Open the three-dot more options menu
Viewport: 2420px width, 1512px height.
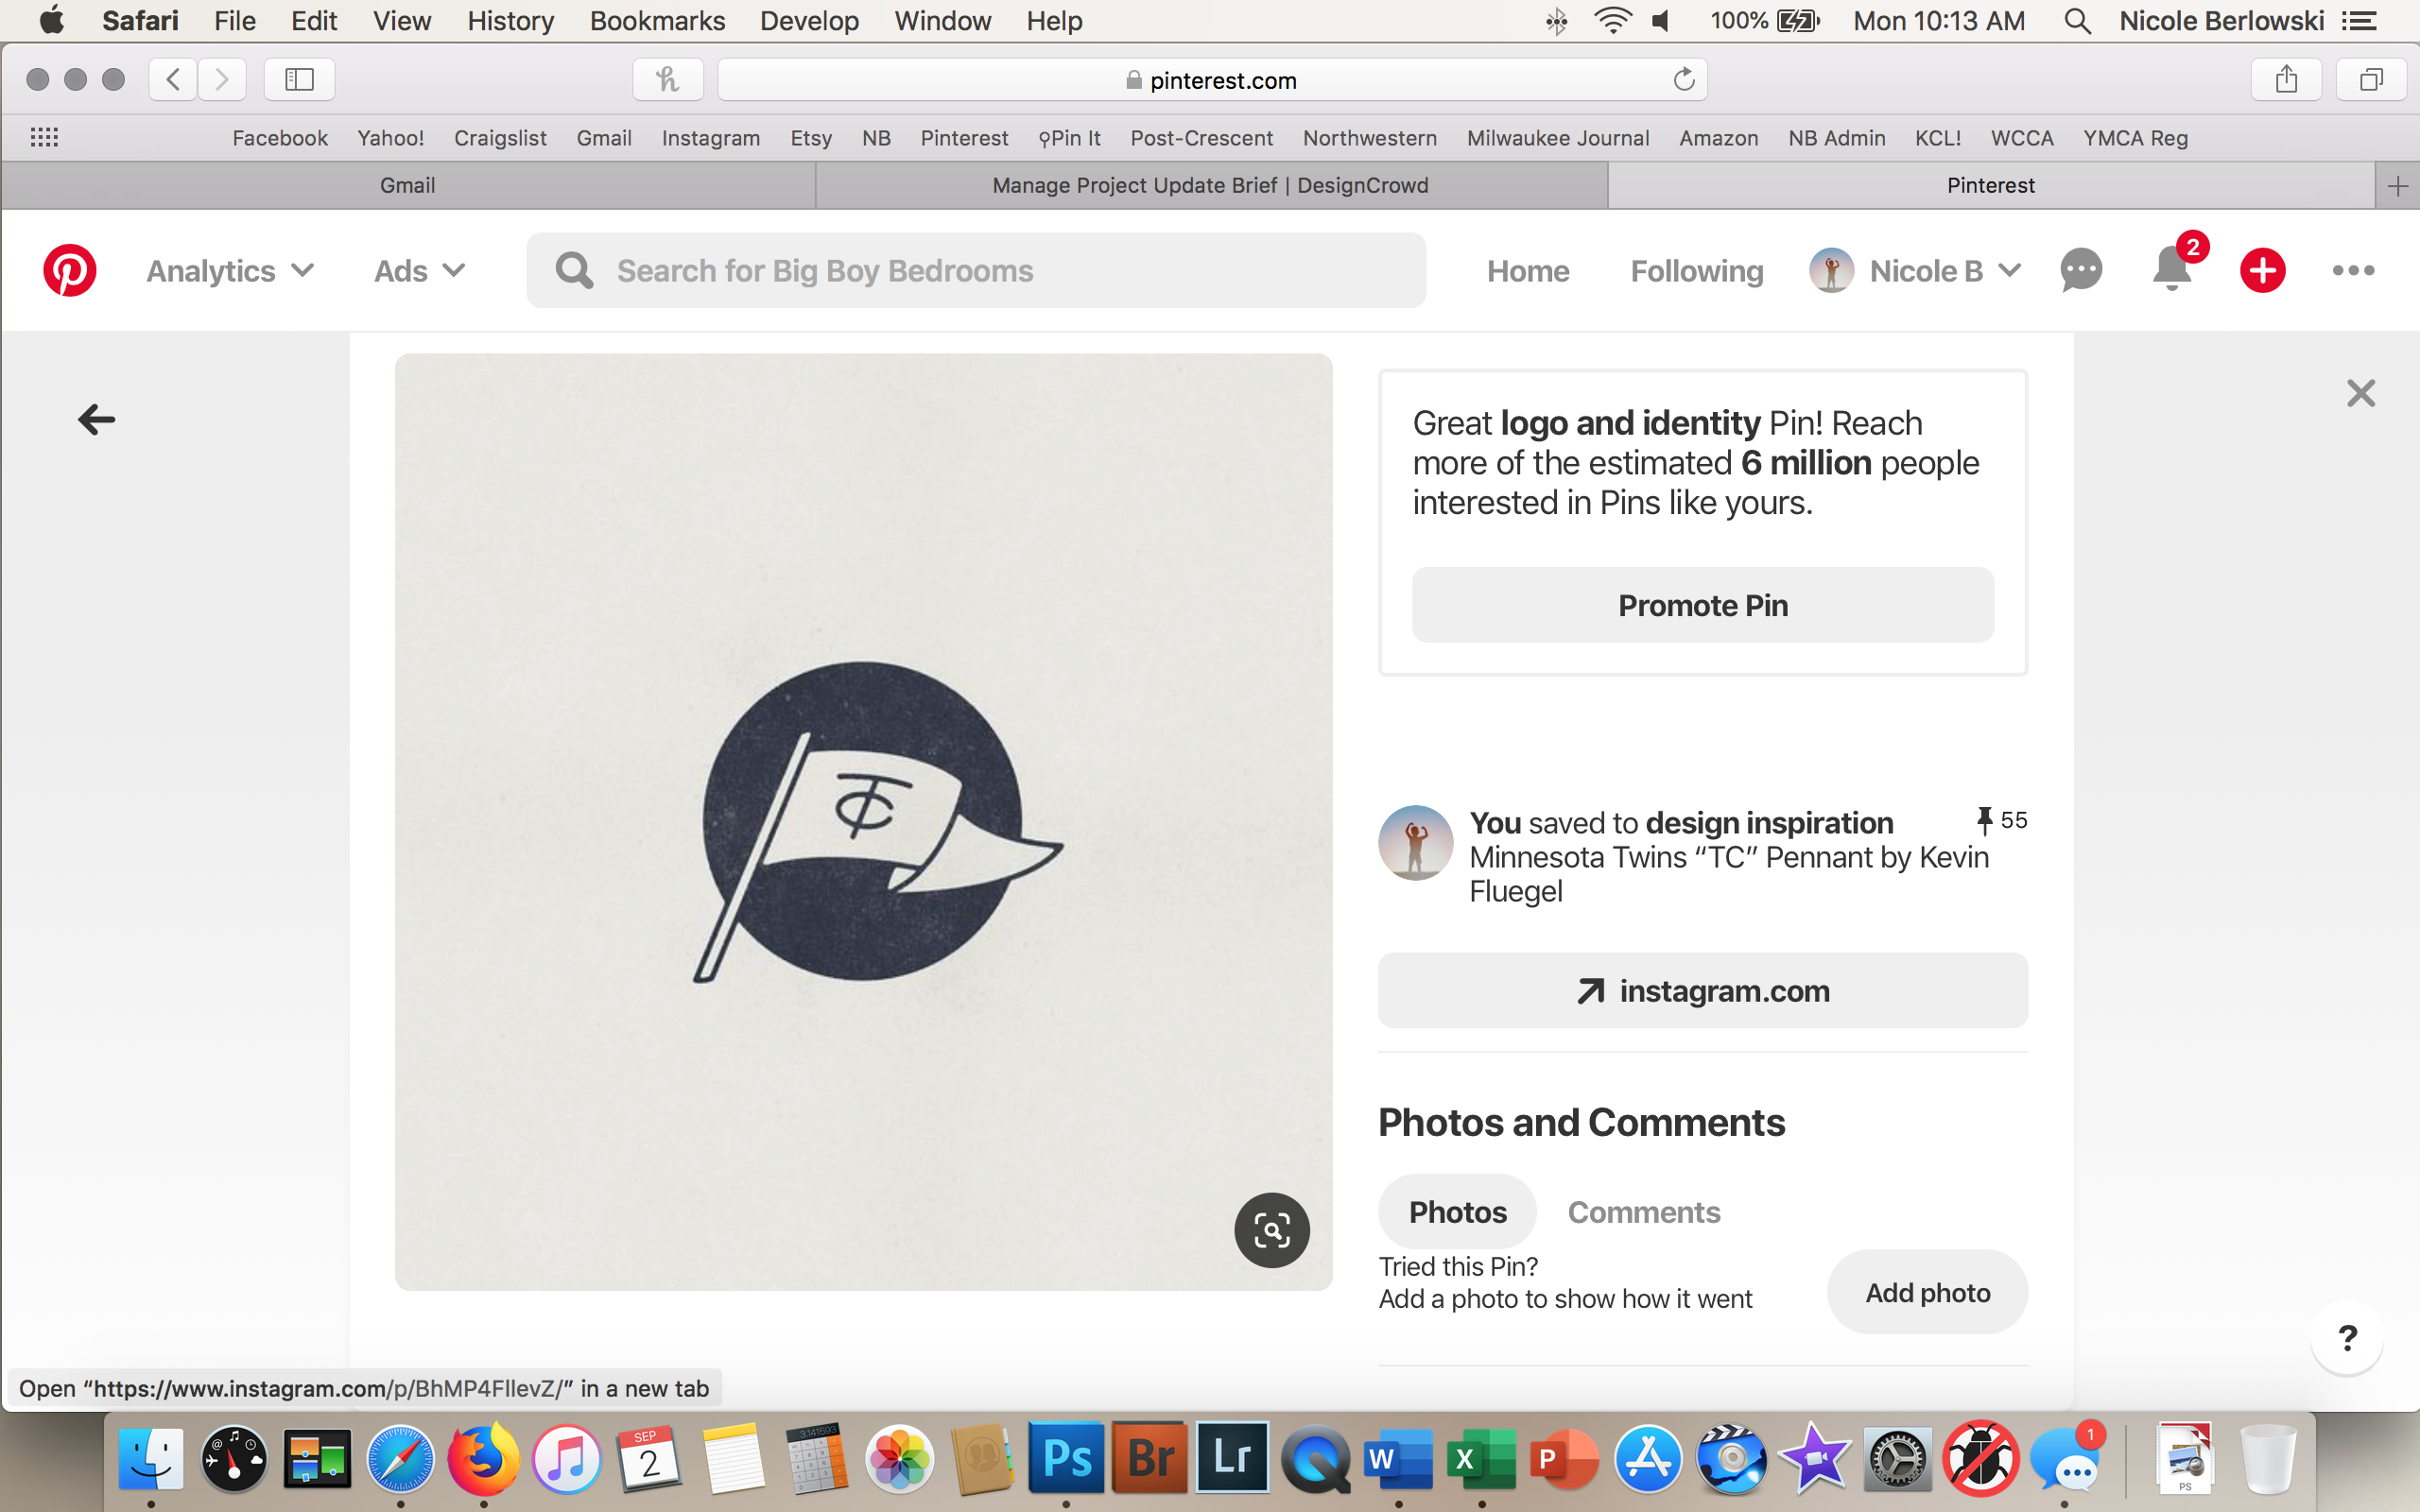(x=2353, y=270)
